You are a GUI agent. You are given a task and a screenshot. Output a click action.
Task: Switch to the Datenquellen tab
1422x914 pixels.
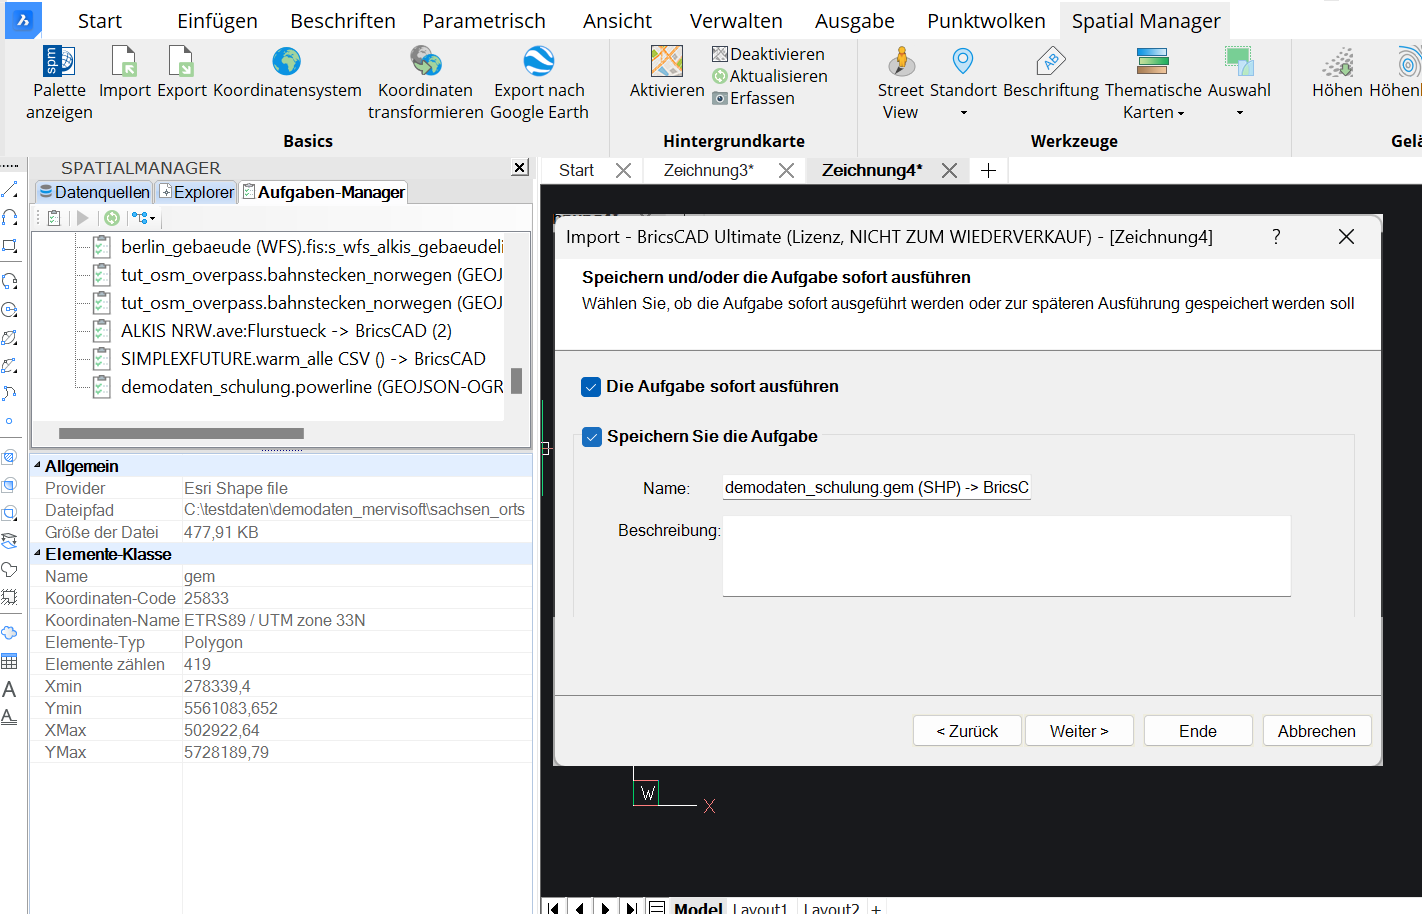coord(93,191)
